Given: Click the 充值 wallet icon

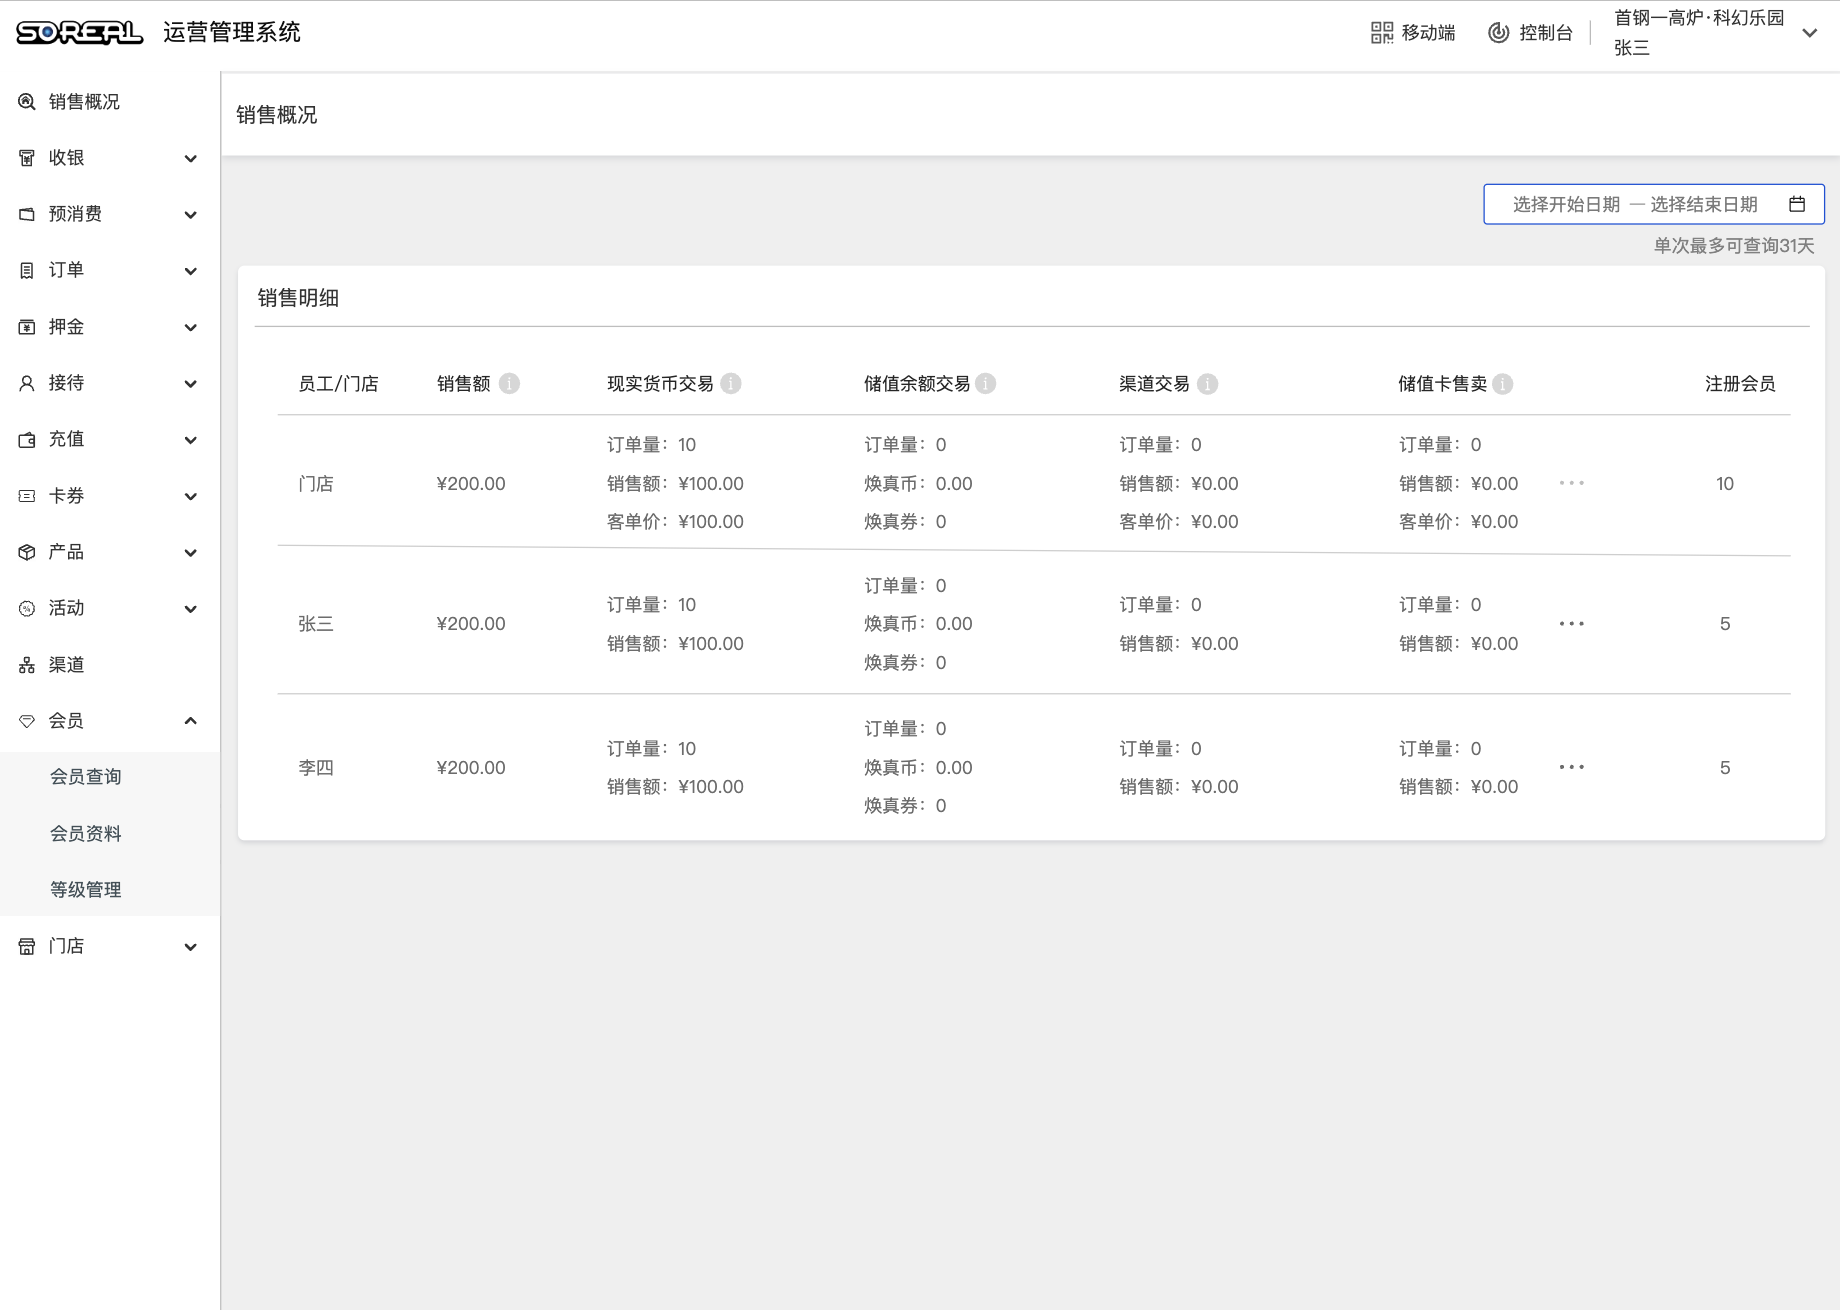Looking at the screenshot, I should coord(27,439).
